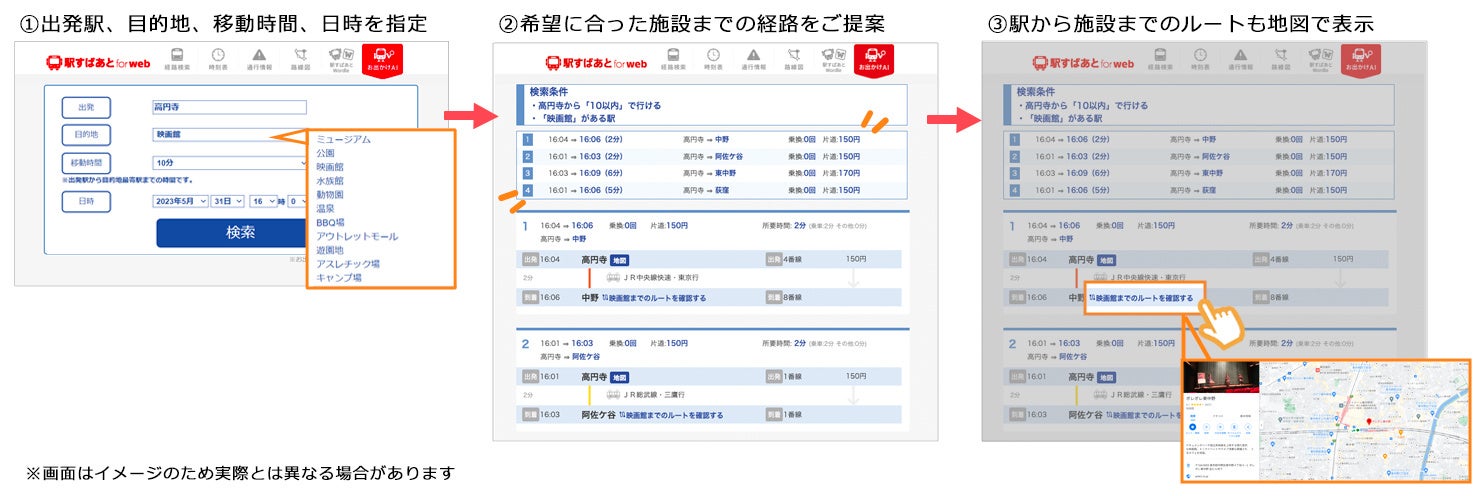
Task: Choose ミュージアム from destination list
Action: 343,140
